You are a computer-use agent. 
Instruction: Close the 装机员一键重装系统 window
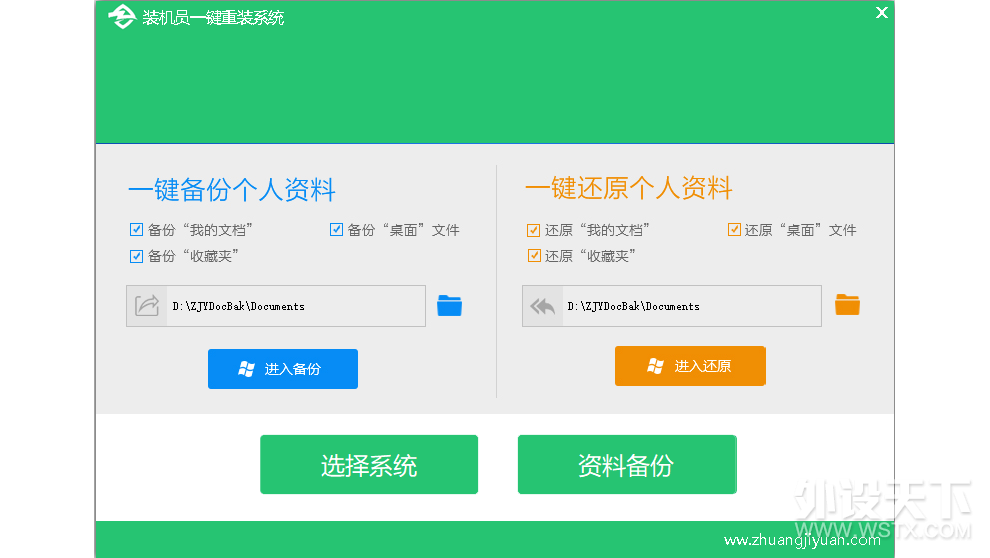pos(882,12)
